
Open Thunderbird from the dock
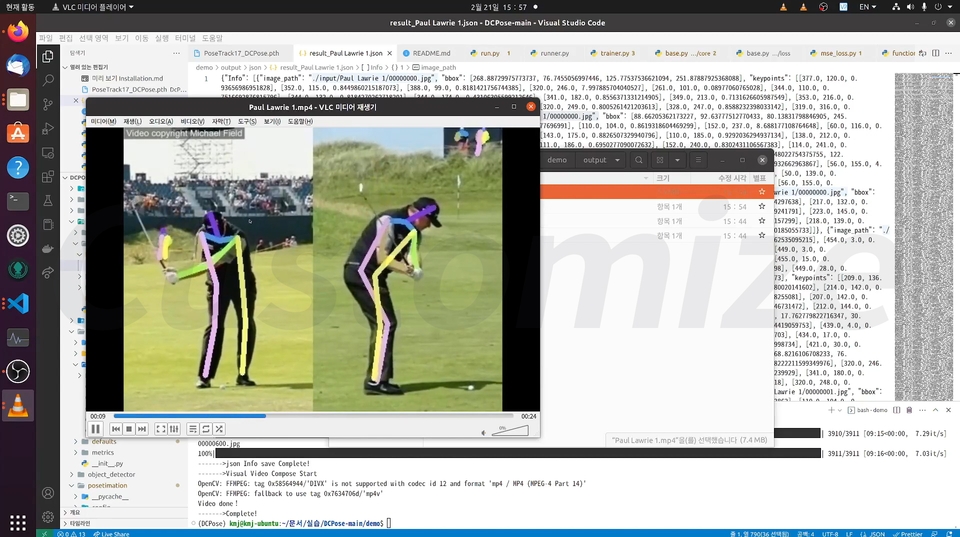click(18, 66)
